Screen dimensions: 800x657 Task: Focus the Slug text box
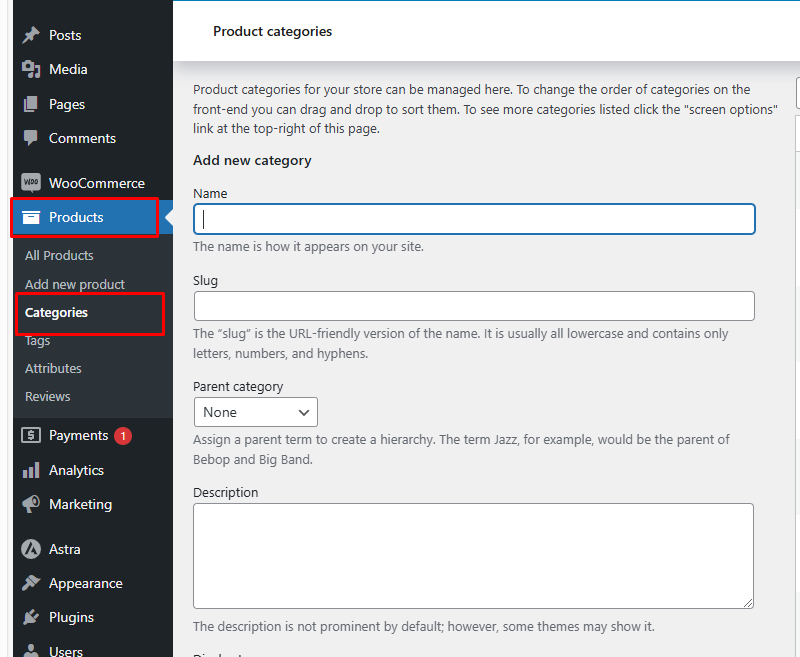(474, 306)
